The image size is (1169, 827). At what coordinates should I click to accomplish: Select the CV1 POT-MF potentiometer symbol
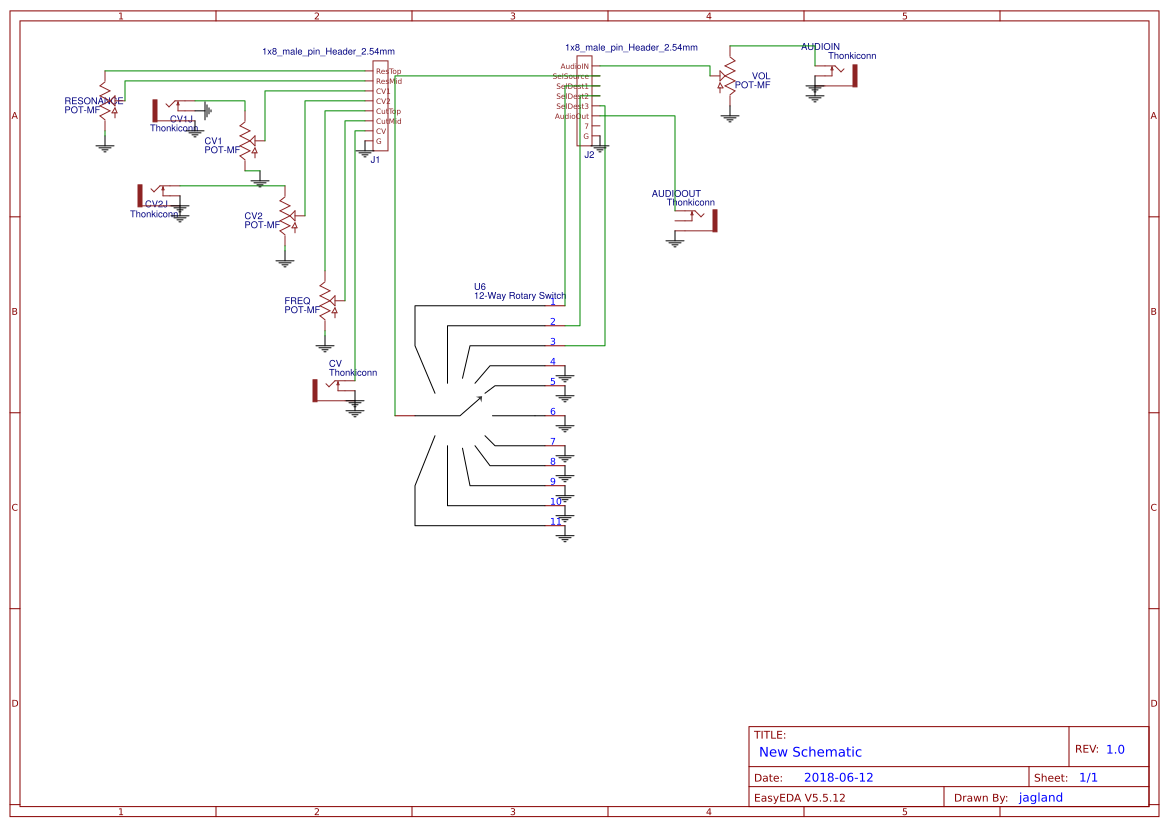point(247,142)
